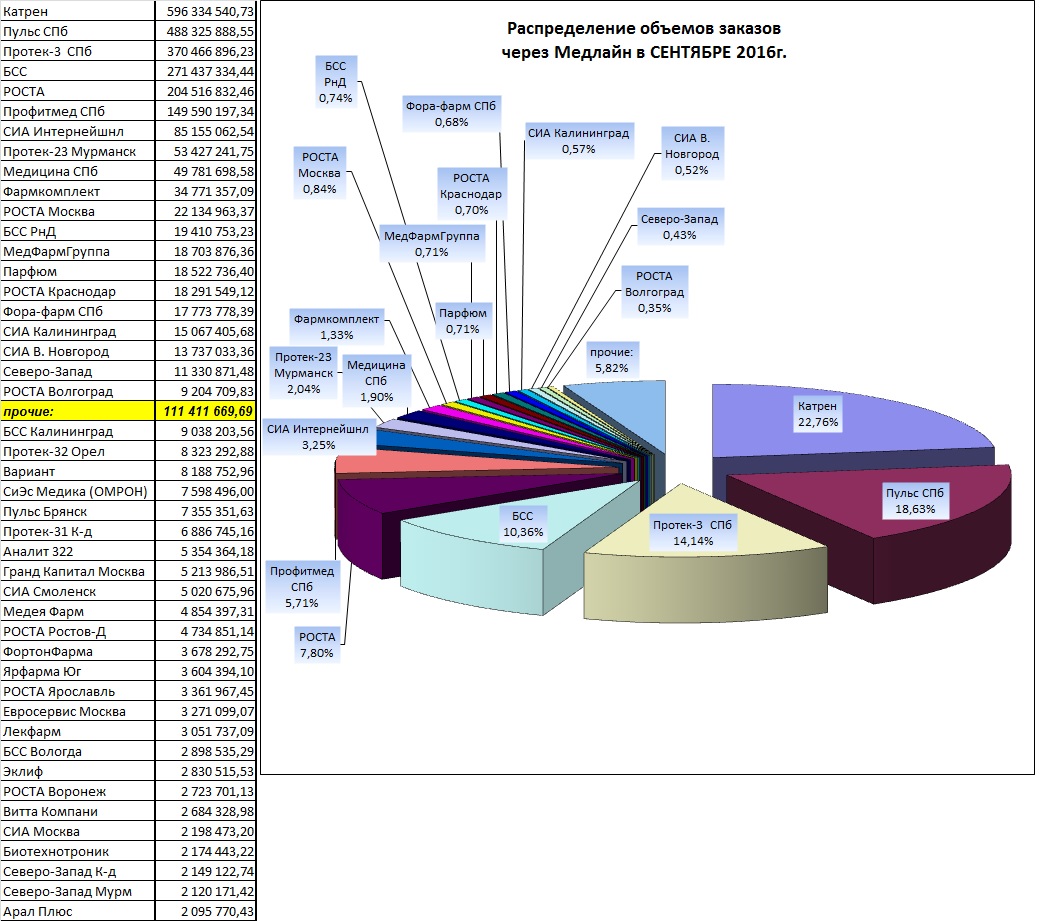Click the Северо-Запад Мурм table cell
The image size is (1041, 921).
pos(78,891)
